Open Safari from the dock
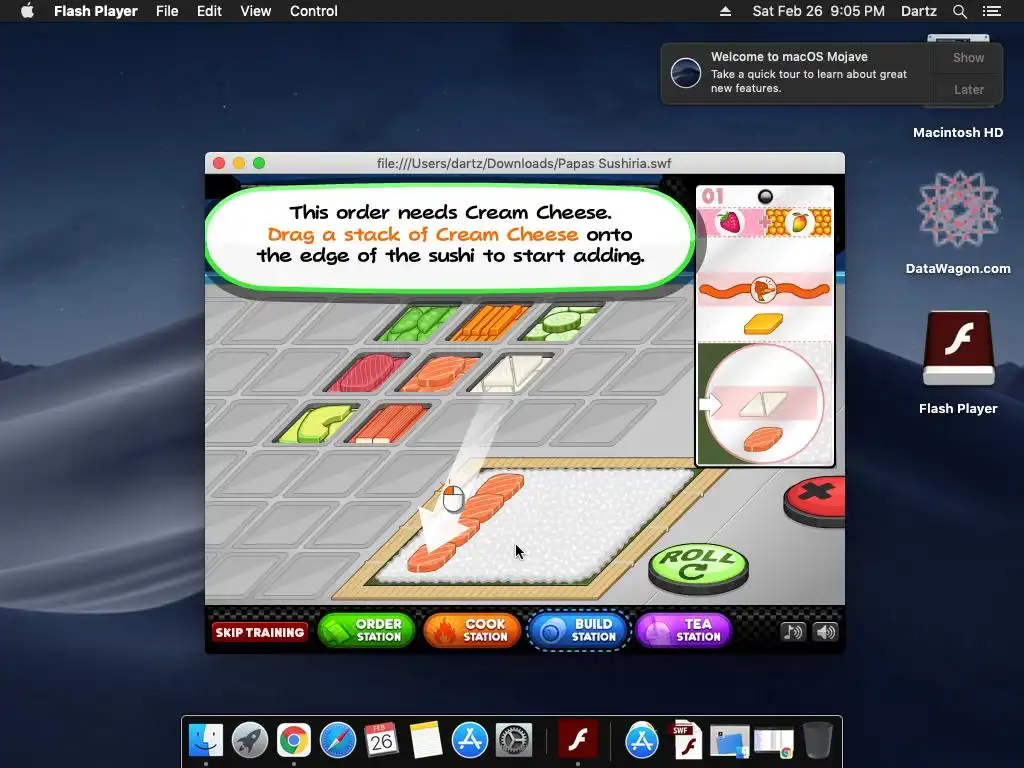The height and width of the screenshot is (768, 1024). coord(338,741)
